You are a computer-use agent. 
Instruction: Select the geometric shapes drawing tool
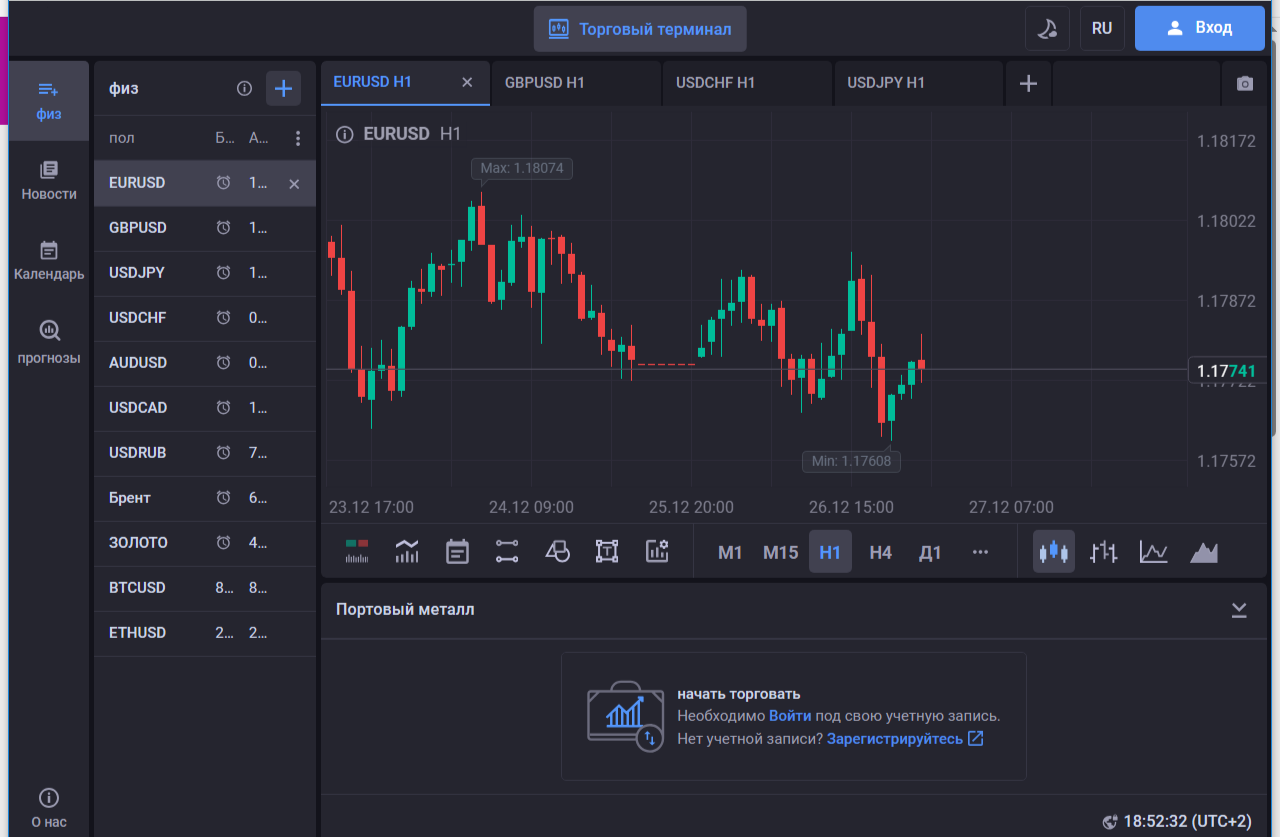(557, 552)
